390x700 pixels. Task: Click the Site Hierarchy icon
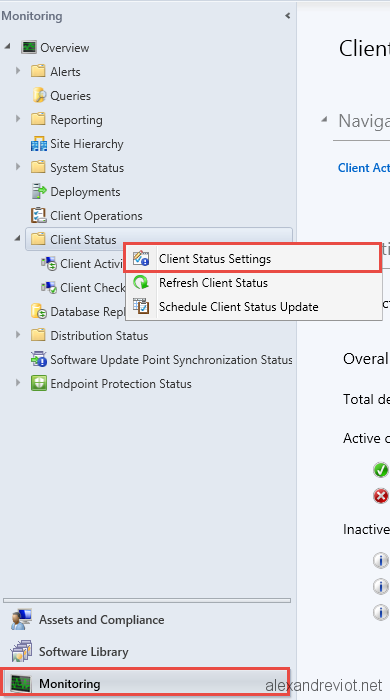click(39, 144)
